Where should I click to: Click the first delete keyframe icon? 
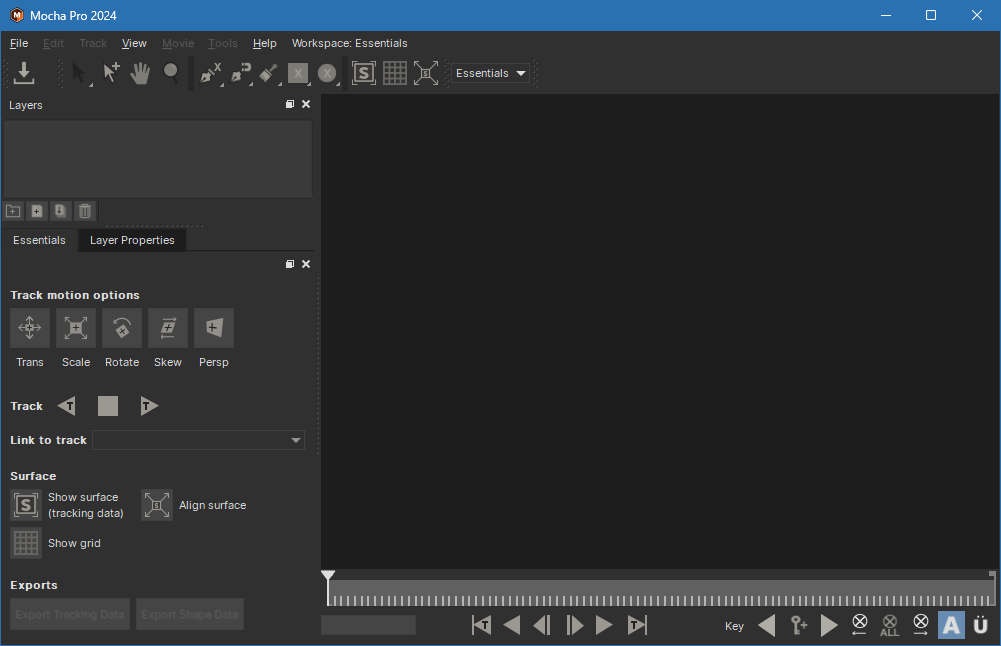tap(860, 625)
